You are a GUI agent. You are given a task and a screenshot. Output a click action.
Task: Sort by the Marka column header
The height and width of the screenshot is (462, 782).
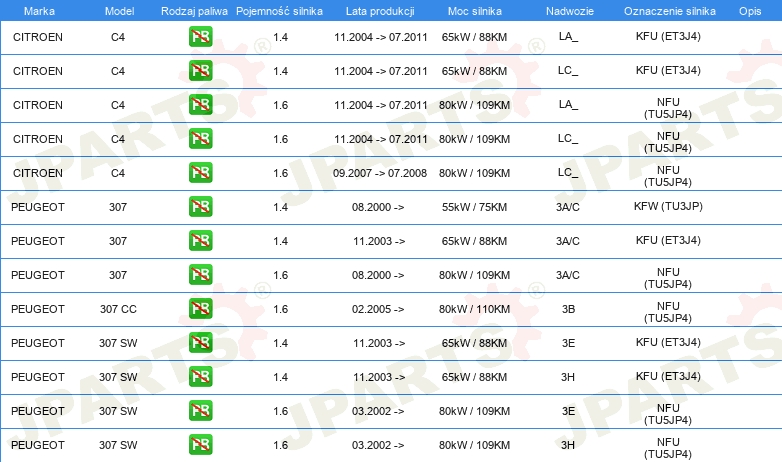[39, 11]
